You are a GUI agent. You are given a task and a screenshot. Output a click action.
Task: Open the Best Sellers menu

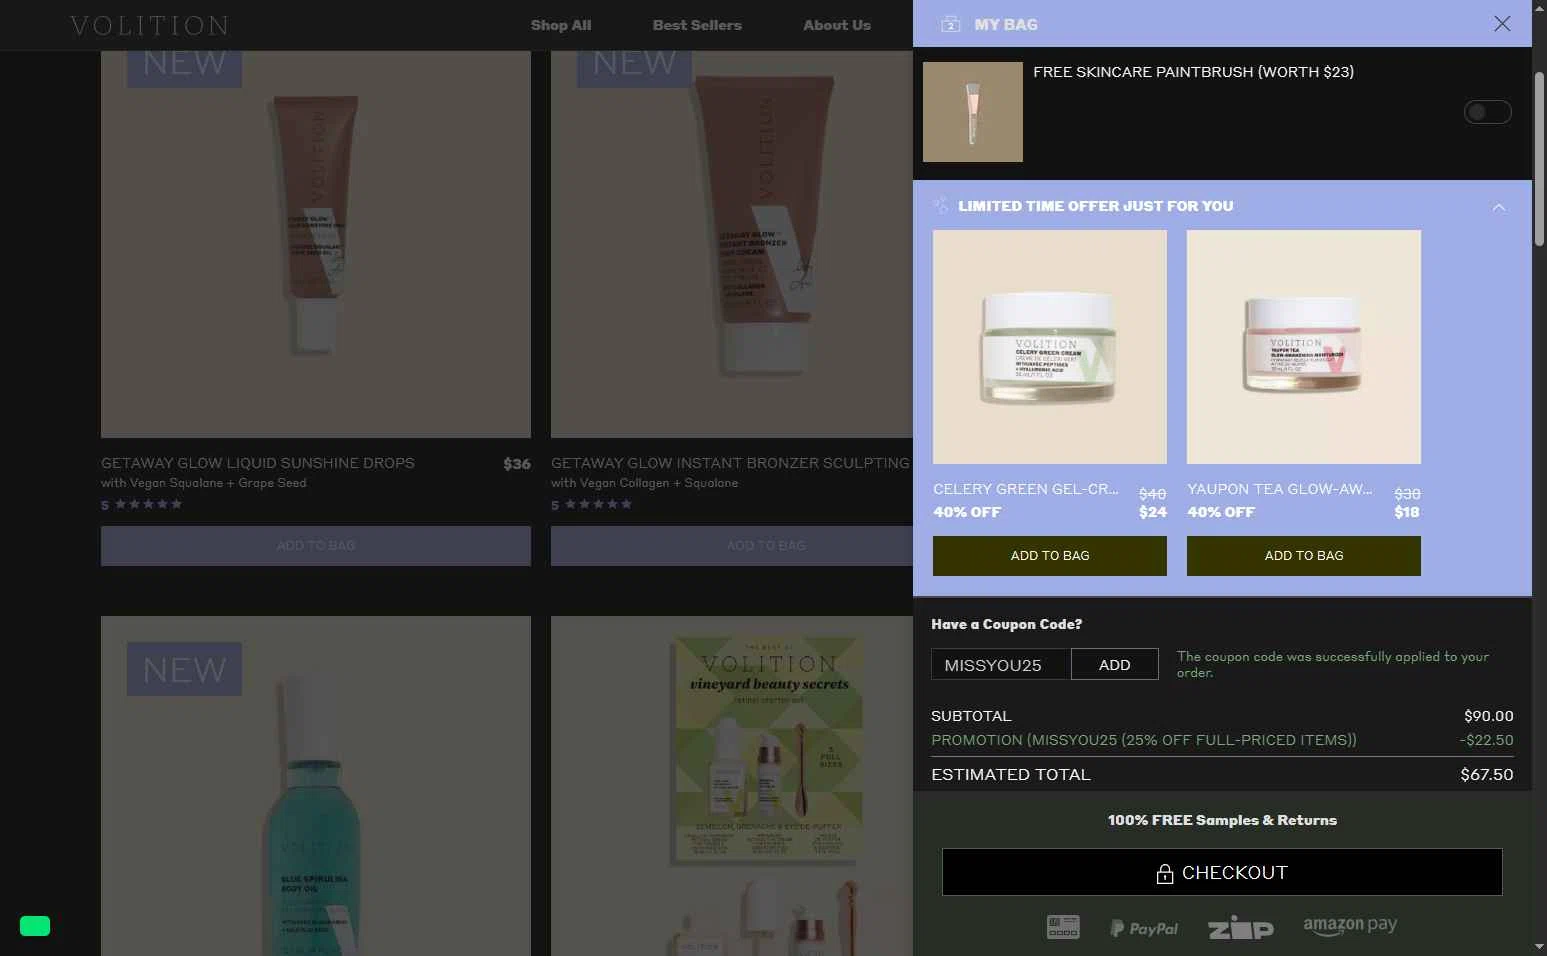697,25
